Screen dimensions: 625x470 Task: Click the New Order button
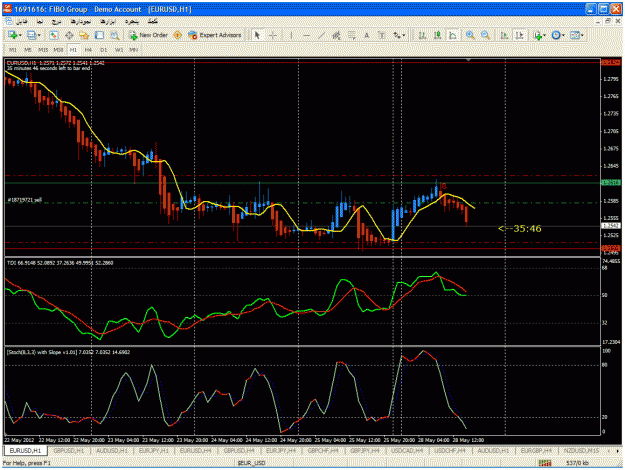coord(148,35)
